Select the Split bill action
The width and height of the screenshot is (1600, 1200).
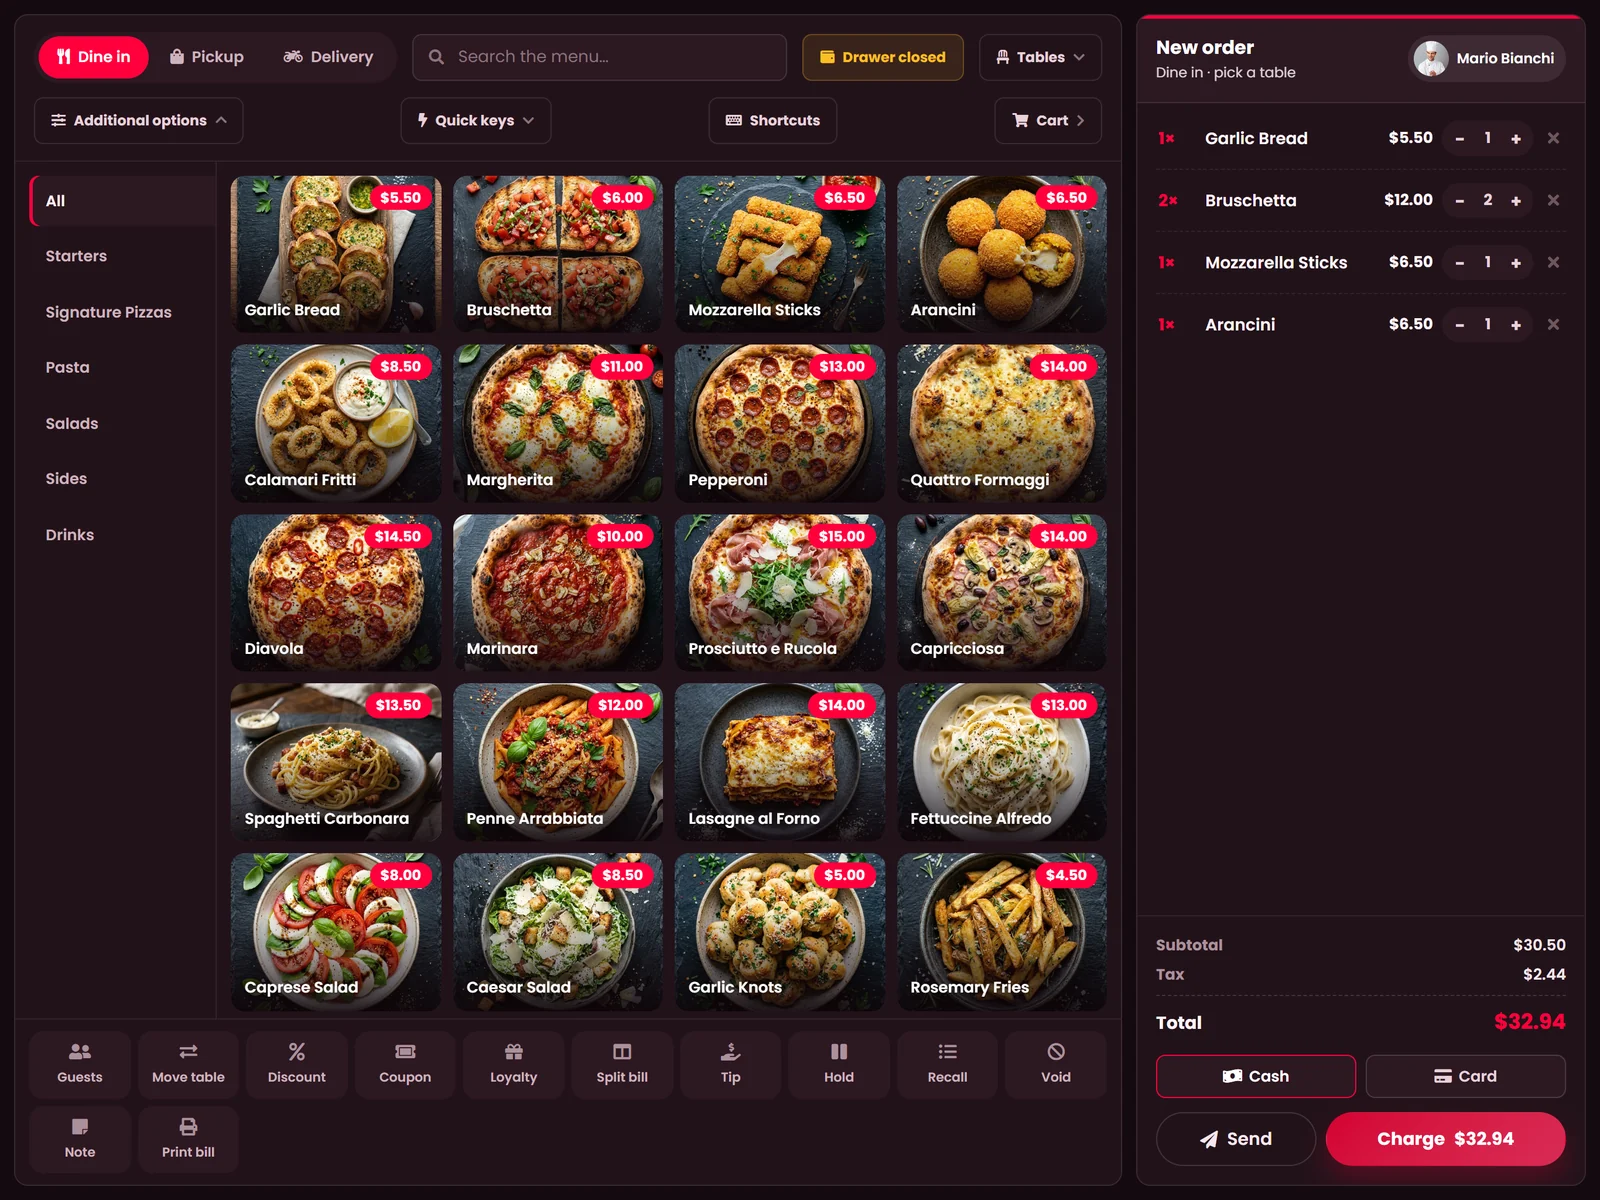click(622, 1064)
